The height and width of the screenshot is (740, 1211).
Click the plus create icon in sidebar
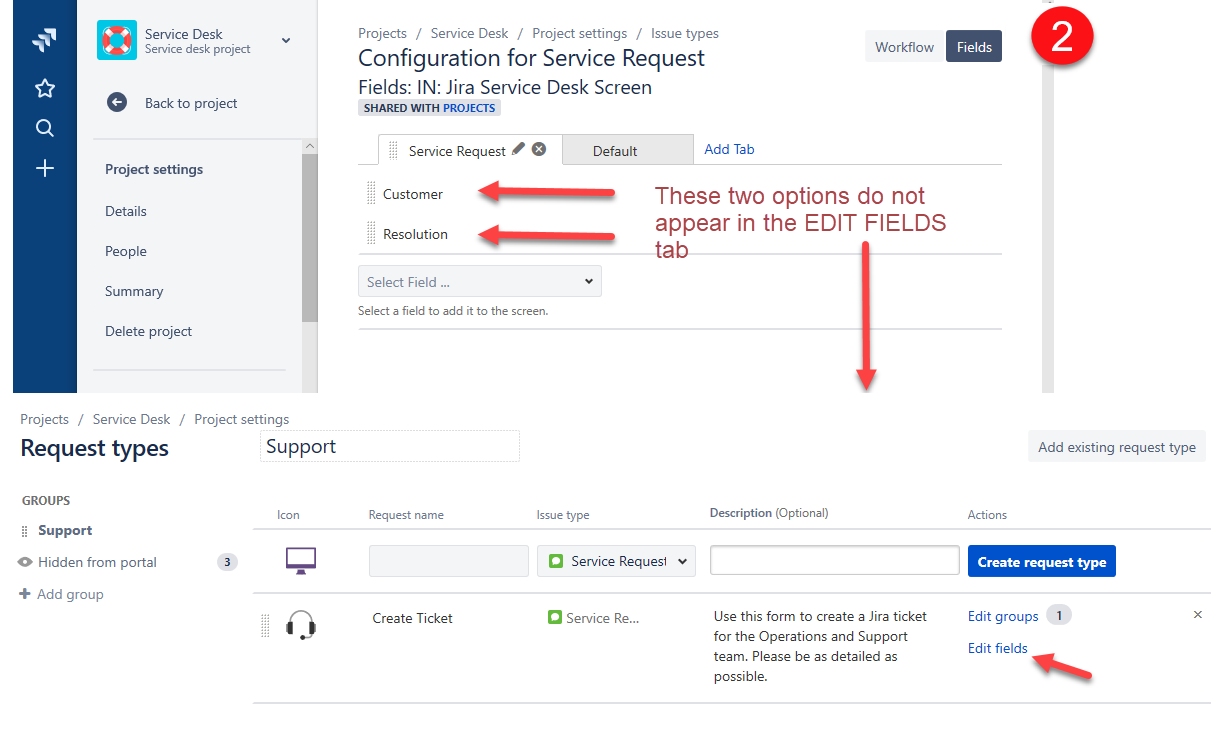pyautogui.click(x=44, y=168)
